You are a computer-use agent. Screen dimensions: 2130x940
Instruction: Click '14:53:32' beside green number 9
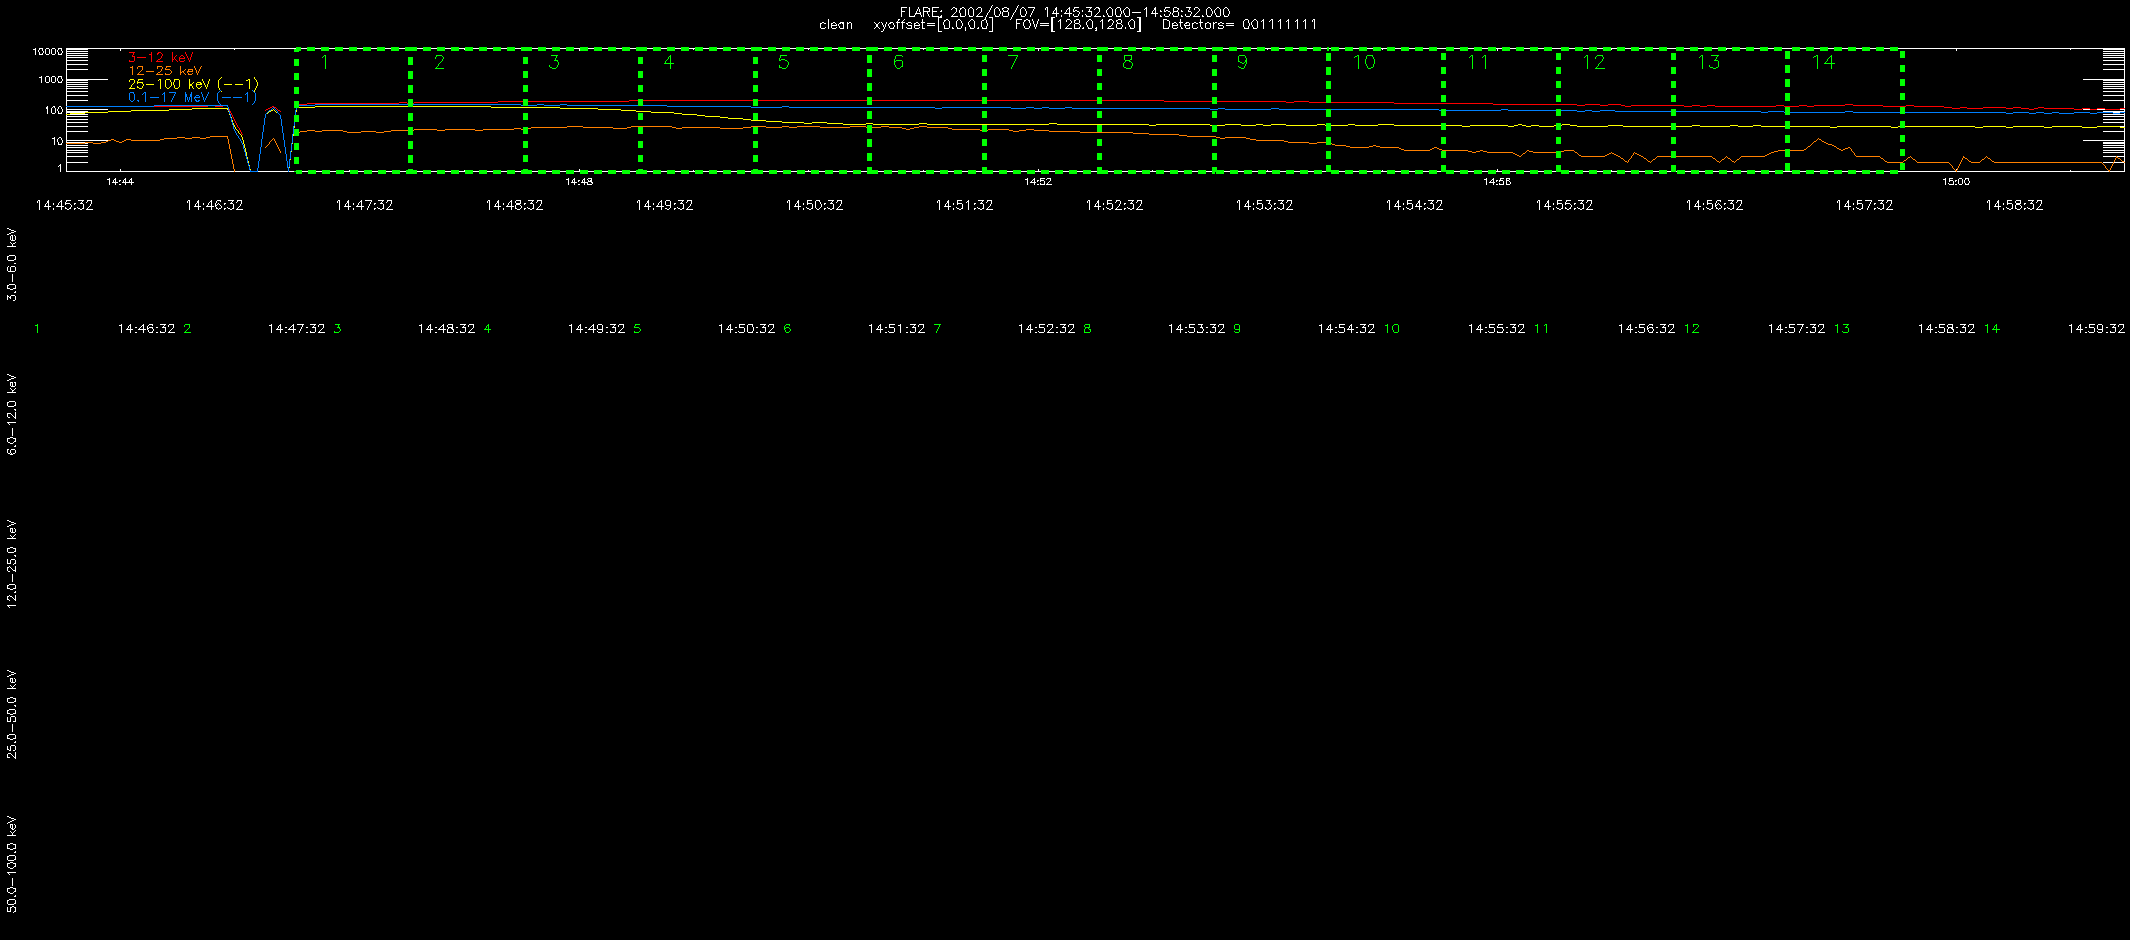tap(1196, 329)
